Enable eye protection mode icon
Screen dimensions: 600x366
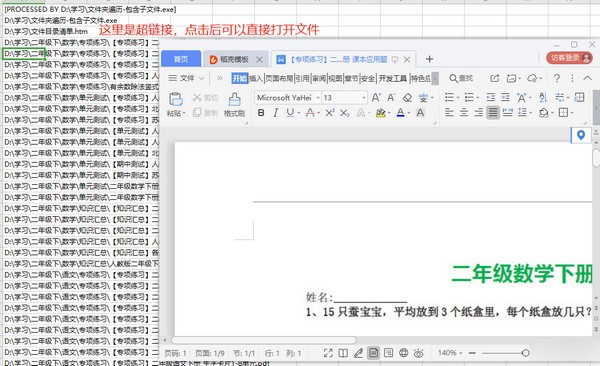coord(419,353)
